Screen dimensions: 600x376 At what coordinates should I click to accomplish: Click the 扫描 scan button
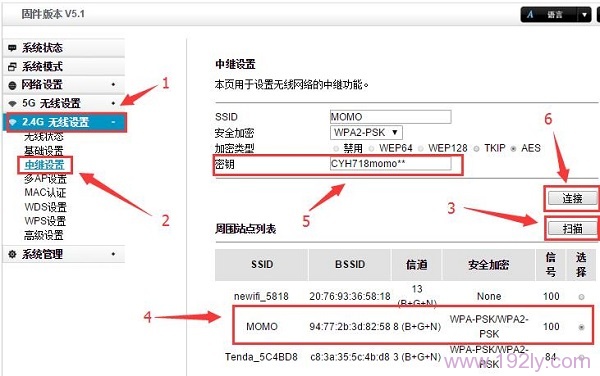(572, 229)
